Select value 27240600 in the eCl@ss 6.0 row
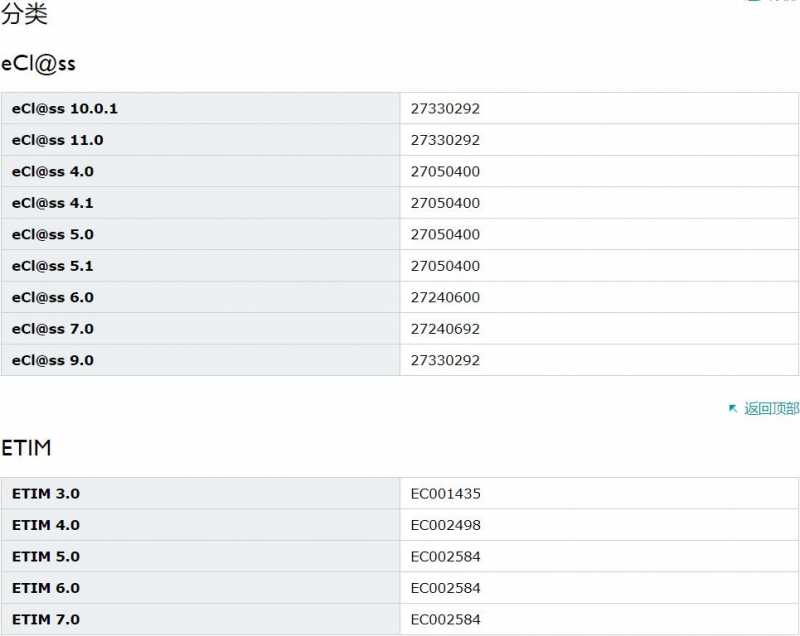 445,297
